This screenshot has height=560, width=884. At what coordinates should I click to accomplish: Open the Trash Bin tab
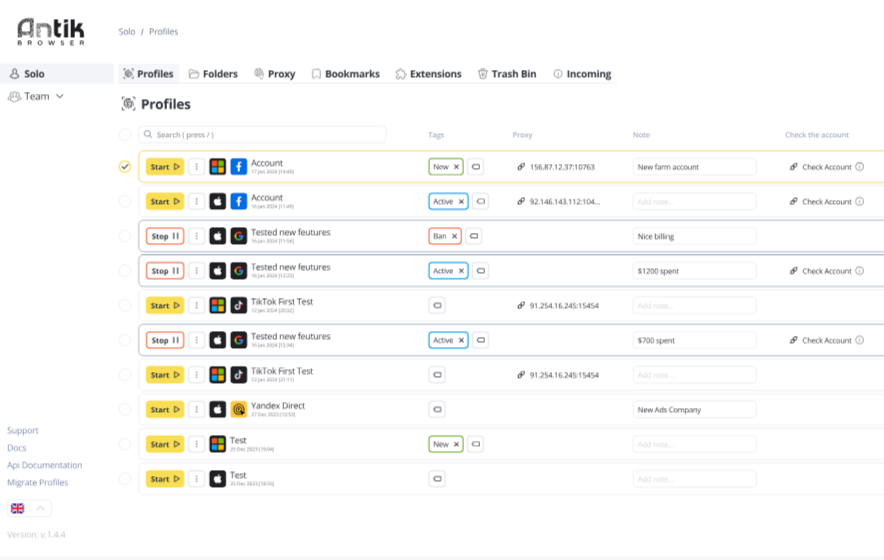click(x=506, y=74)
